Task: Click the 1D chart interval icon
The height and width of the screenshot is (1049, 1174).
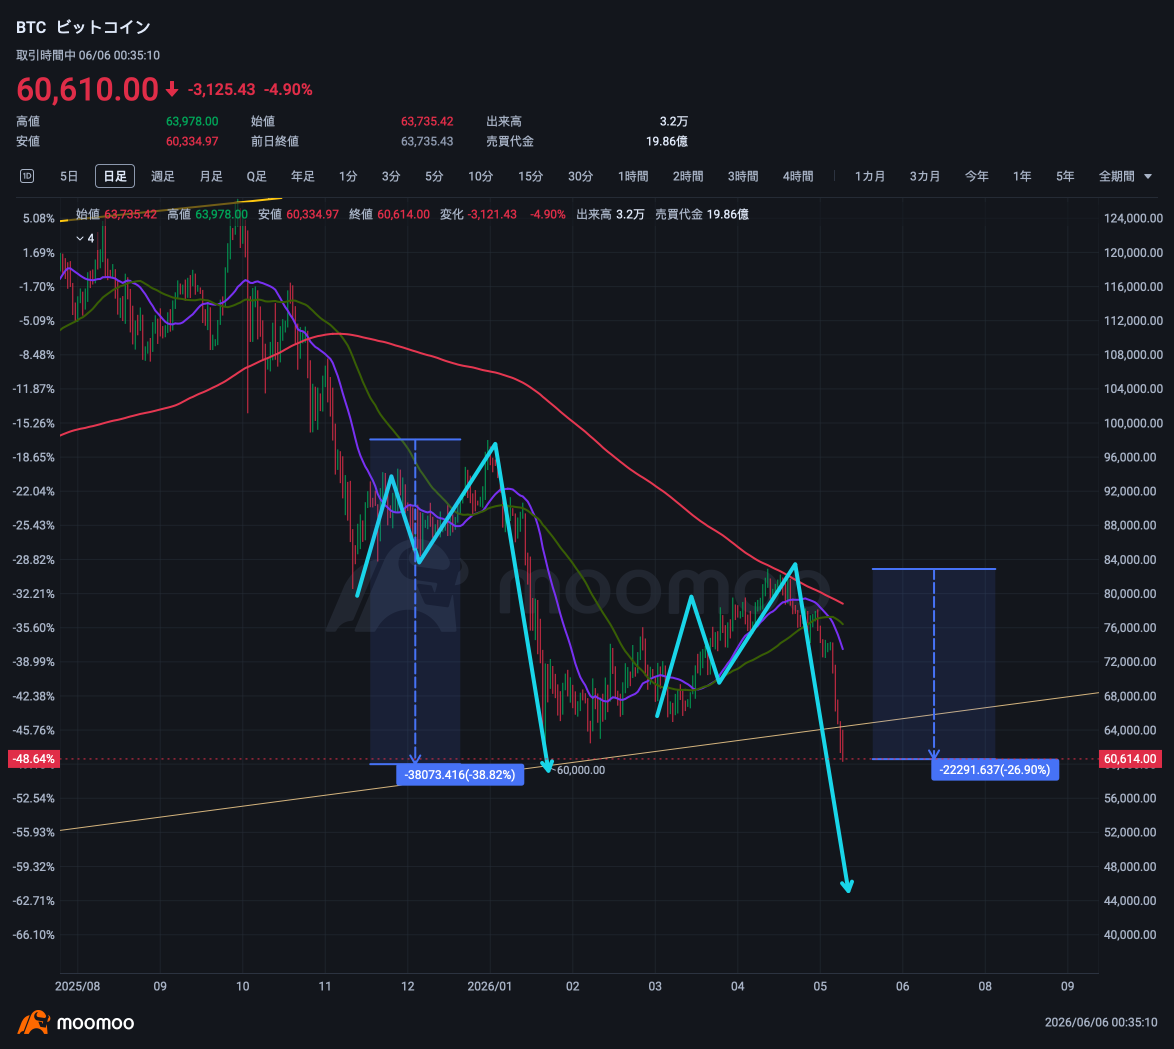Action: point(26,176)
